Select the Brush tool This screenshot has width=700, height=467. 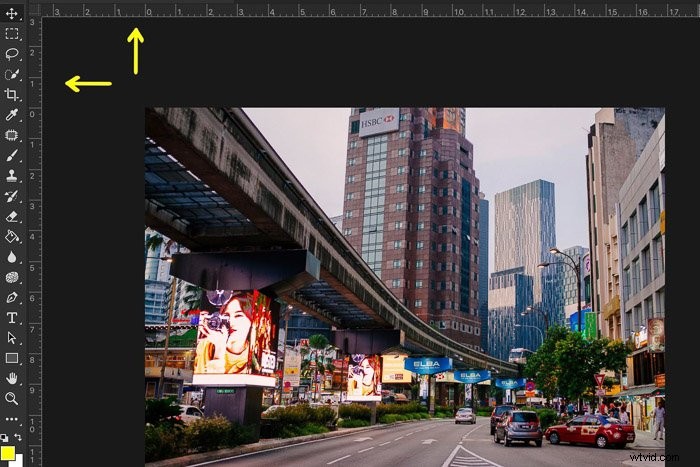click(12, 155)
